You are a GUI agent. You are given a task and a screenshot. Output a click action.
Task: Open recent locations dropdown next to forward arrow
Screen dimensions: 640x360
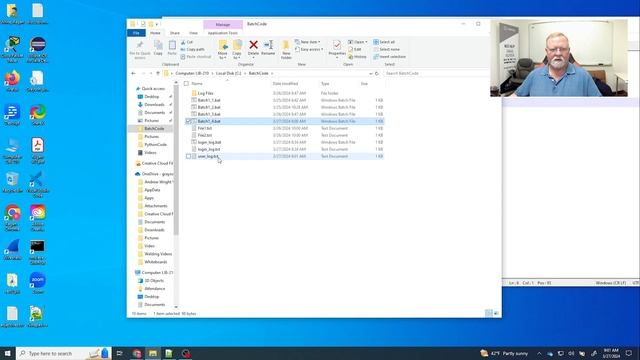coord(151,73)
